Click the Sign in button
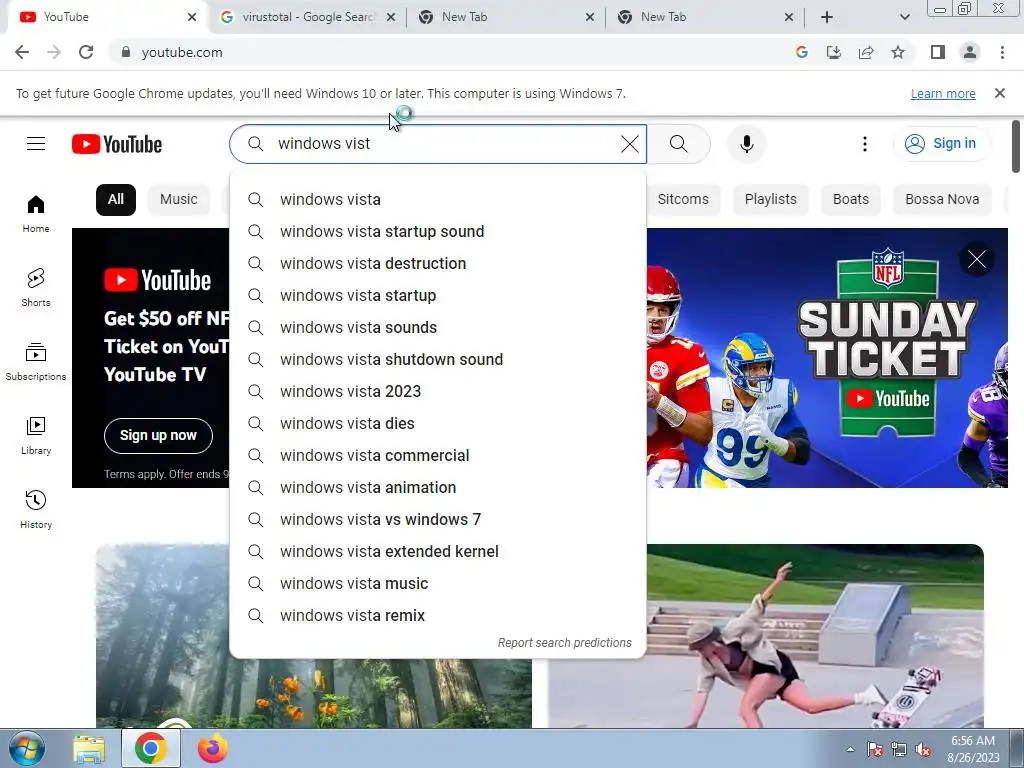The image size is (1024, 768). click(940, 144)
